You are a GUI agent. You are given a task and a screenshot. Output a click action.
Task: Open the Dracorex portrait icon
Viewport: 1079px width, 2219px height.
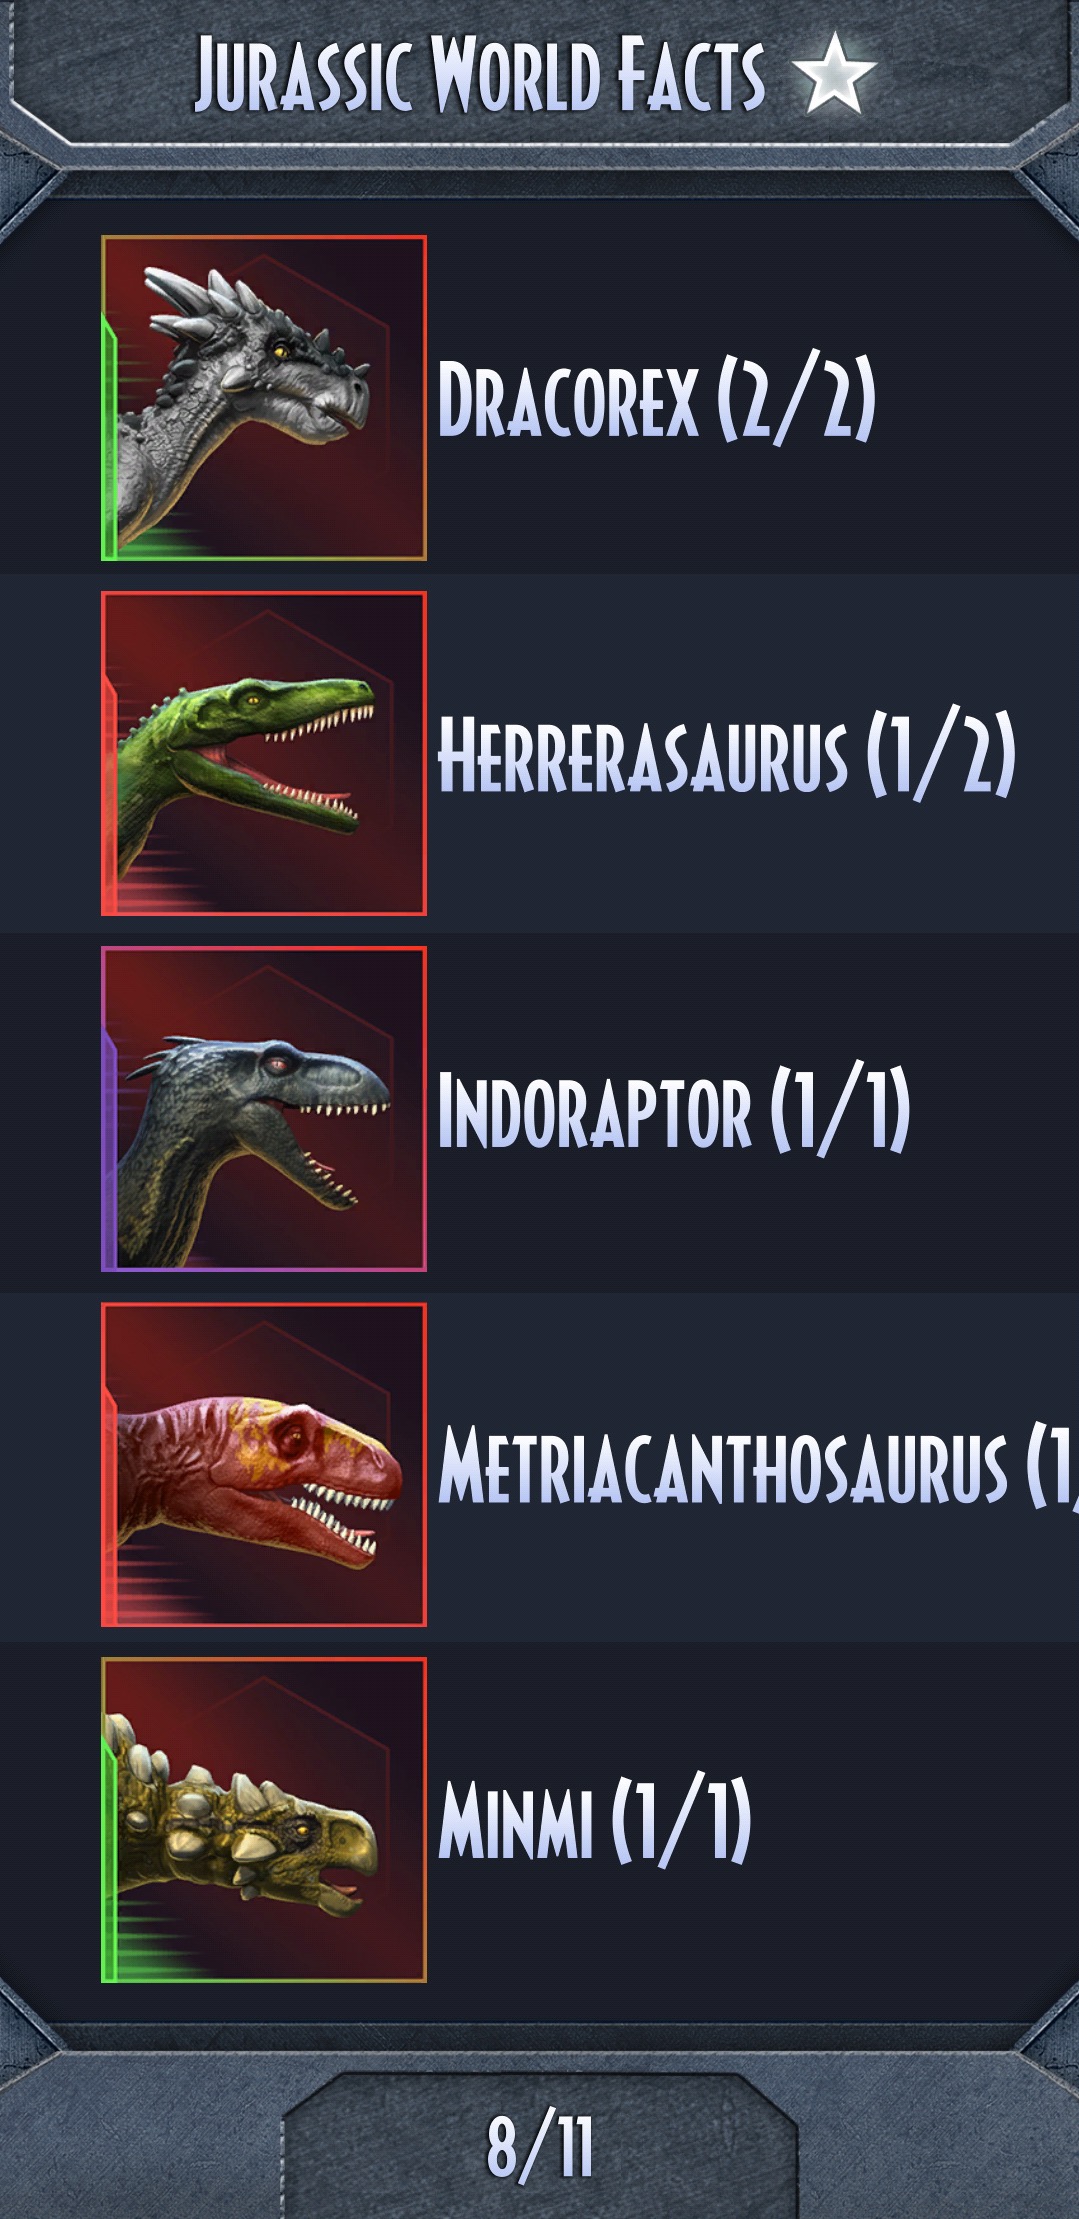264,398
